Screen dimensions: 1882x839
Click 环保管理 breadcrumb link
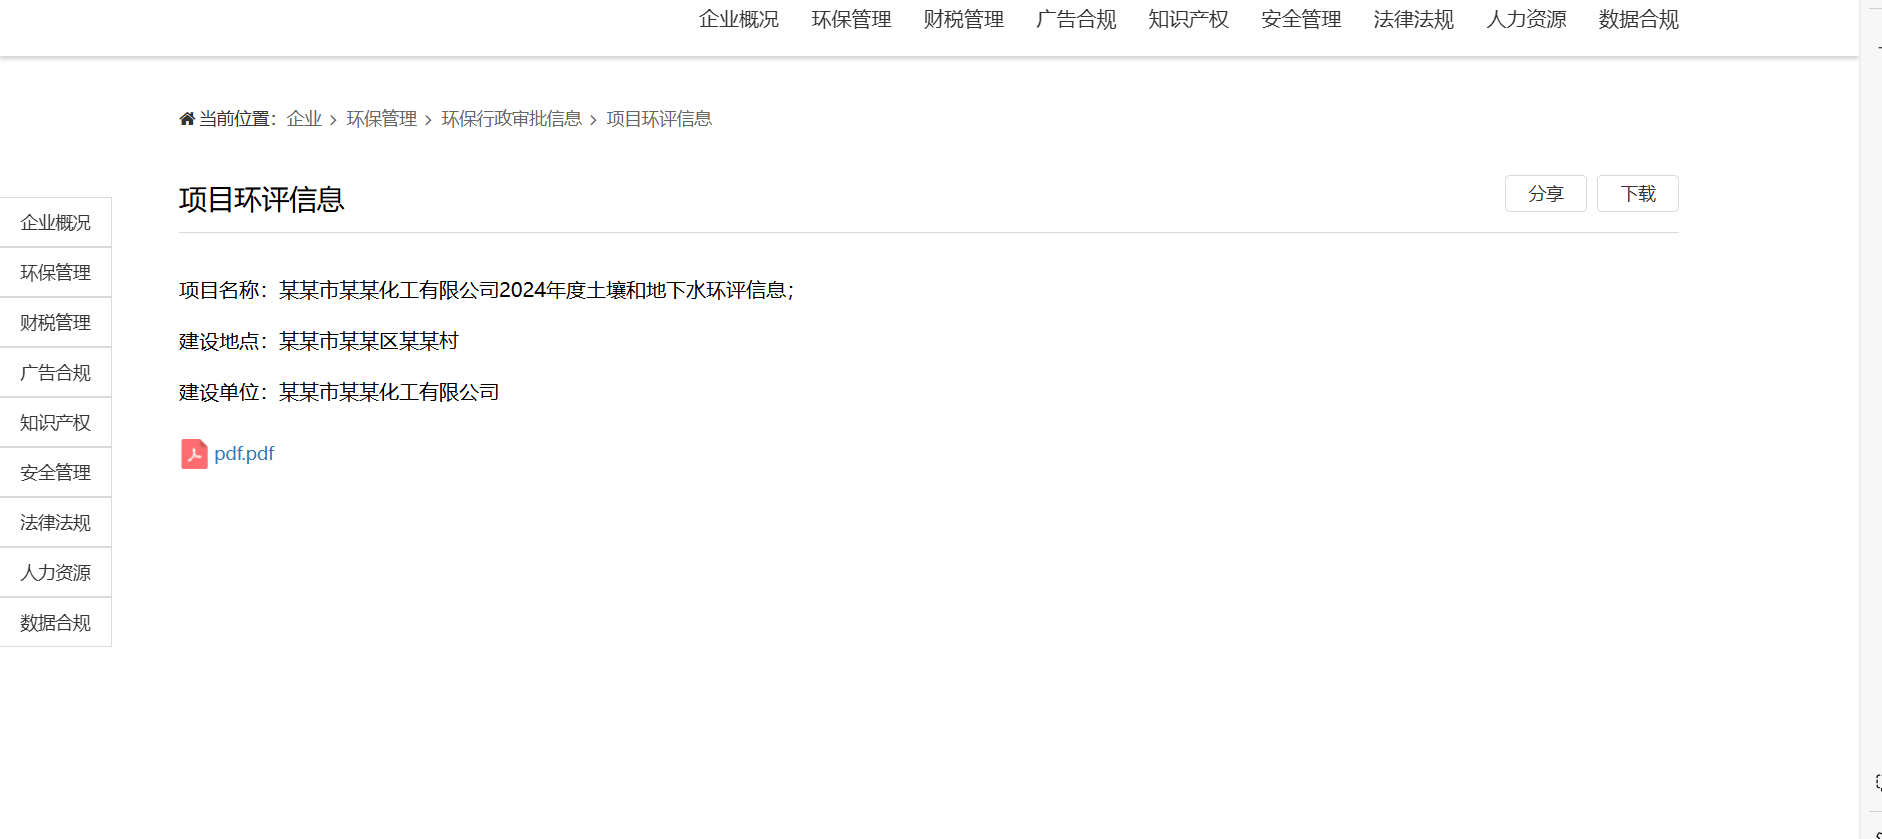point(381,119)
